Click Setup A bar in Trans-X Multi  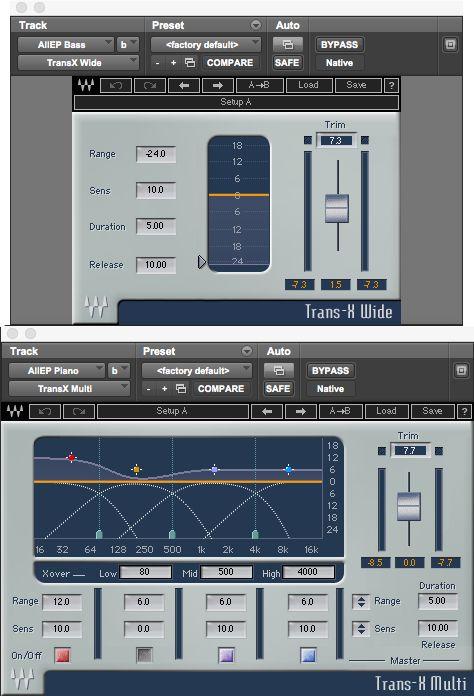pyautogui.click(x=173, y=411)
